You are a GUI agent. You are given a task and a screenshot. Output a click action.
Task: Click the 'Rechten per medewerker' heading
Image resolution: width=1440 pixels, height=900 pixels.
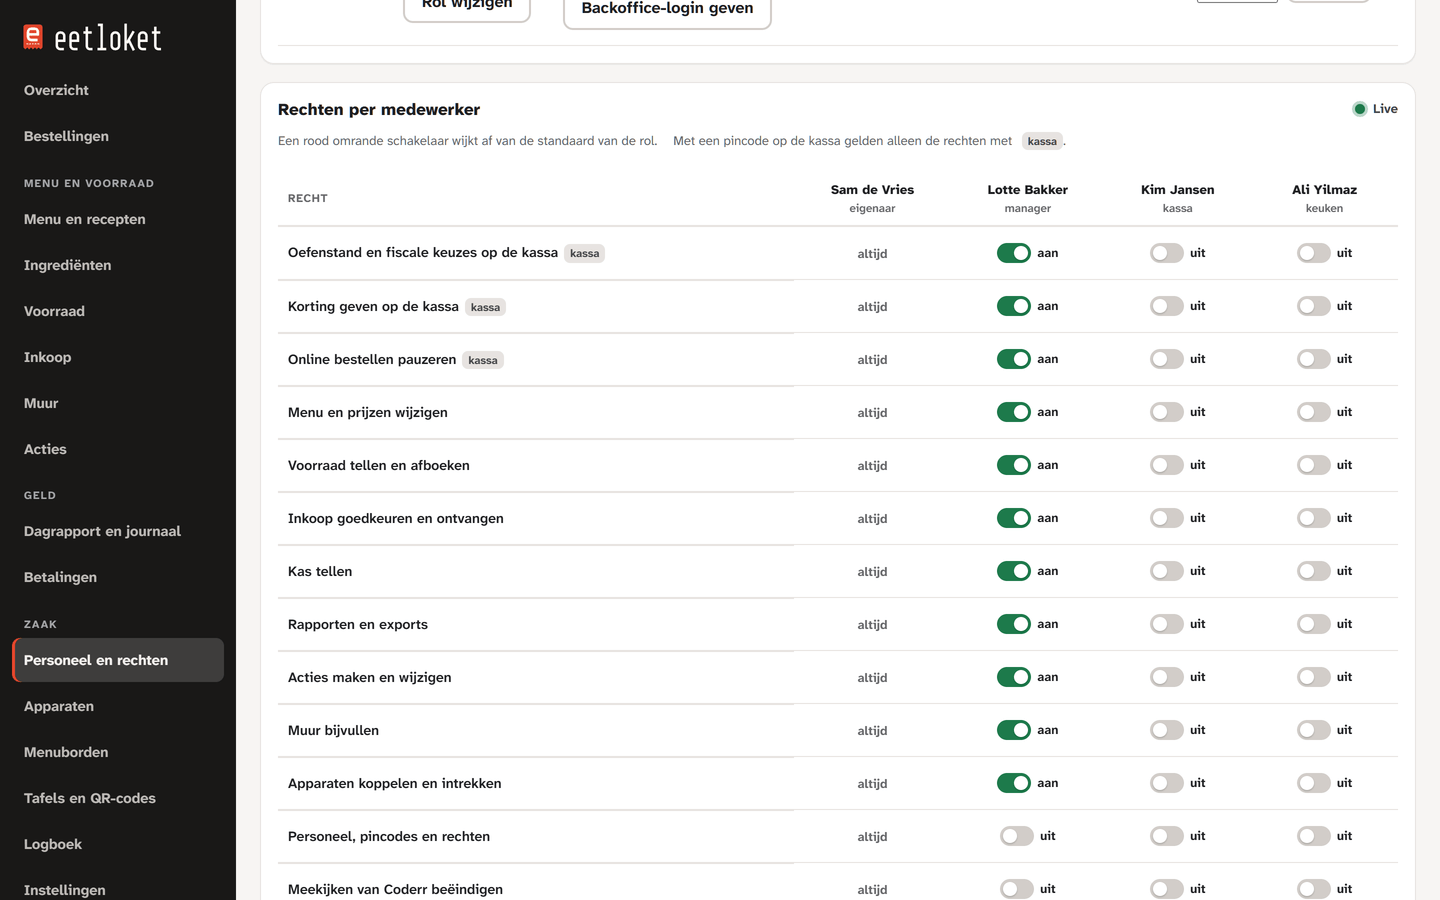click(x=379, y=110)
